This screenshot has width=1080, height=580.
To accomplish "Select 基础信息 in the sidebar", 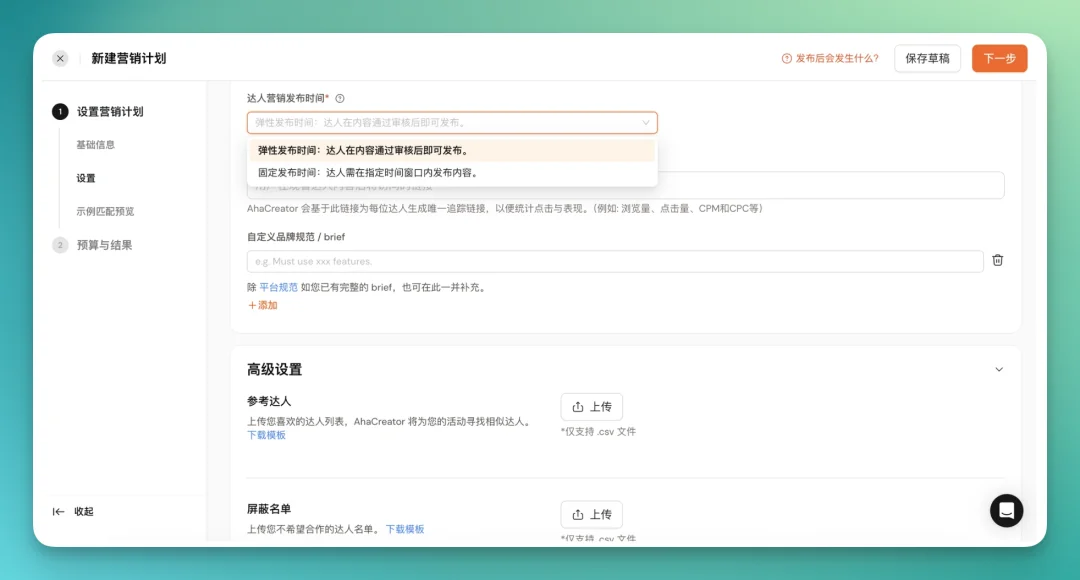I will (97, 143).
